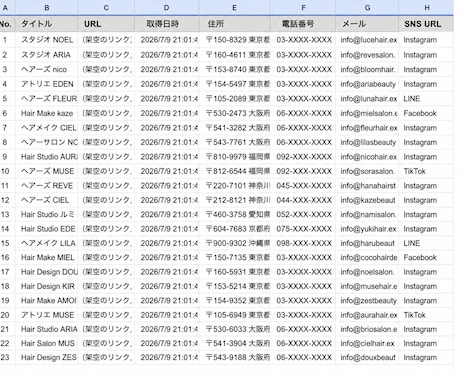This screenshot has height=380, width=460.
Task: Select the Hair Make kaze cell
Action: pos(47,113)
